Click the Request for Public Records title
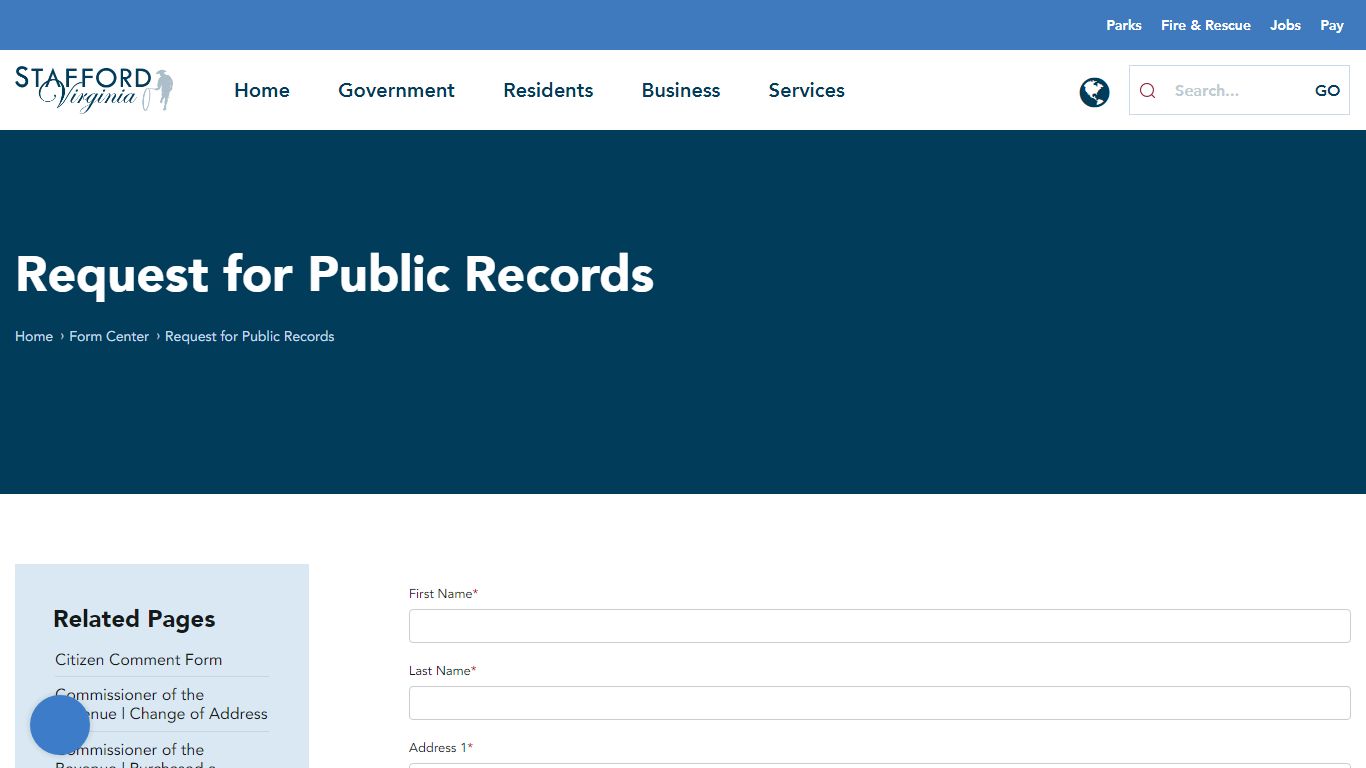Viewport: 1366px width, 768px height. pyautogui.click(x=334, y=274)
